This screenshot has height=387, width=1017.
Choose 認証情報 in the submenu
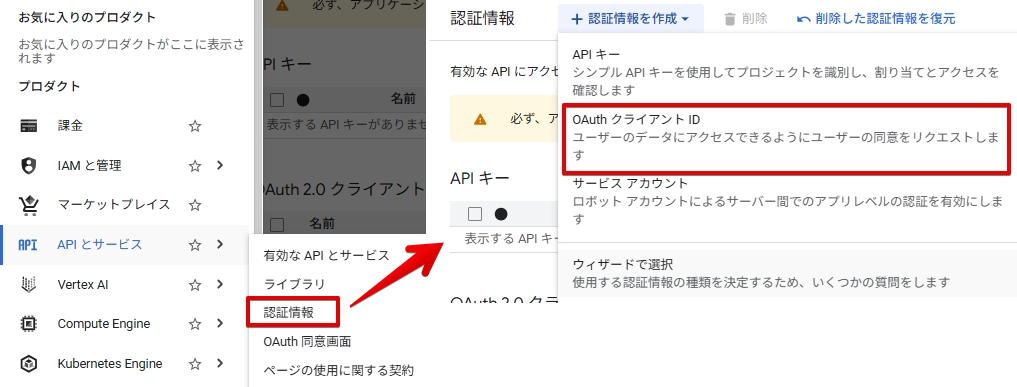tap(289, 312)
